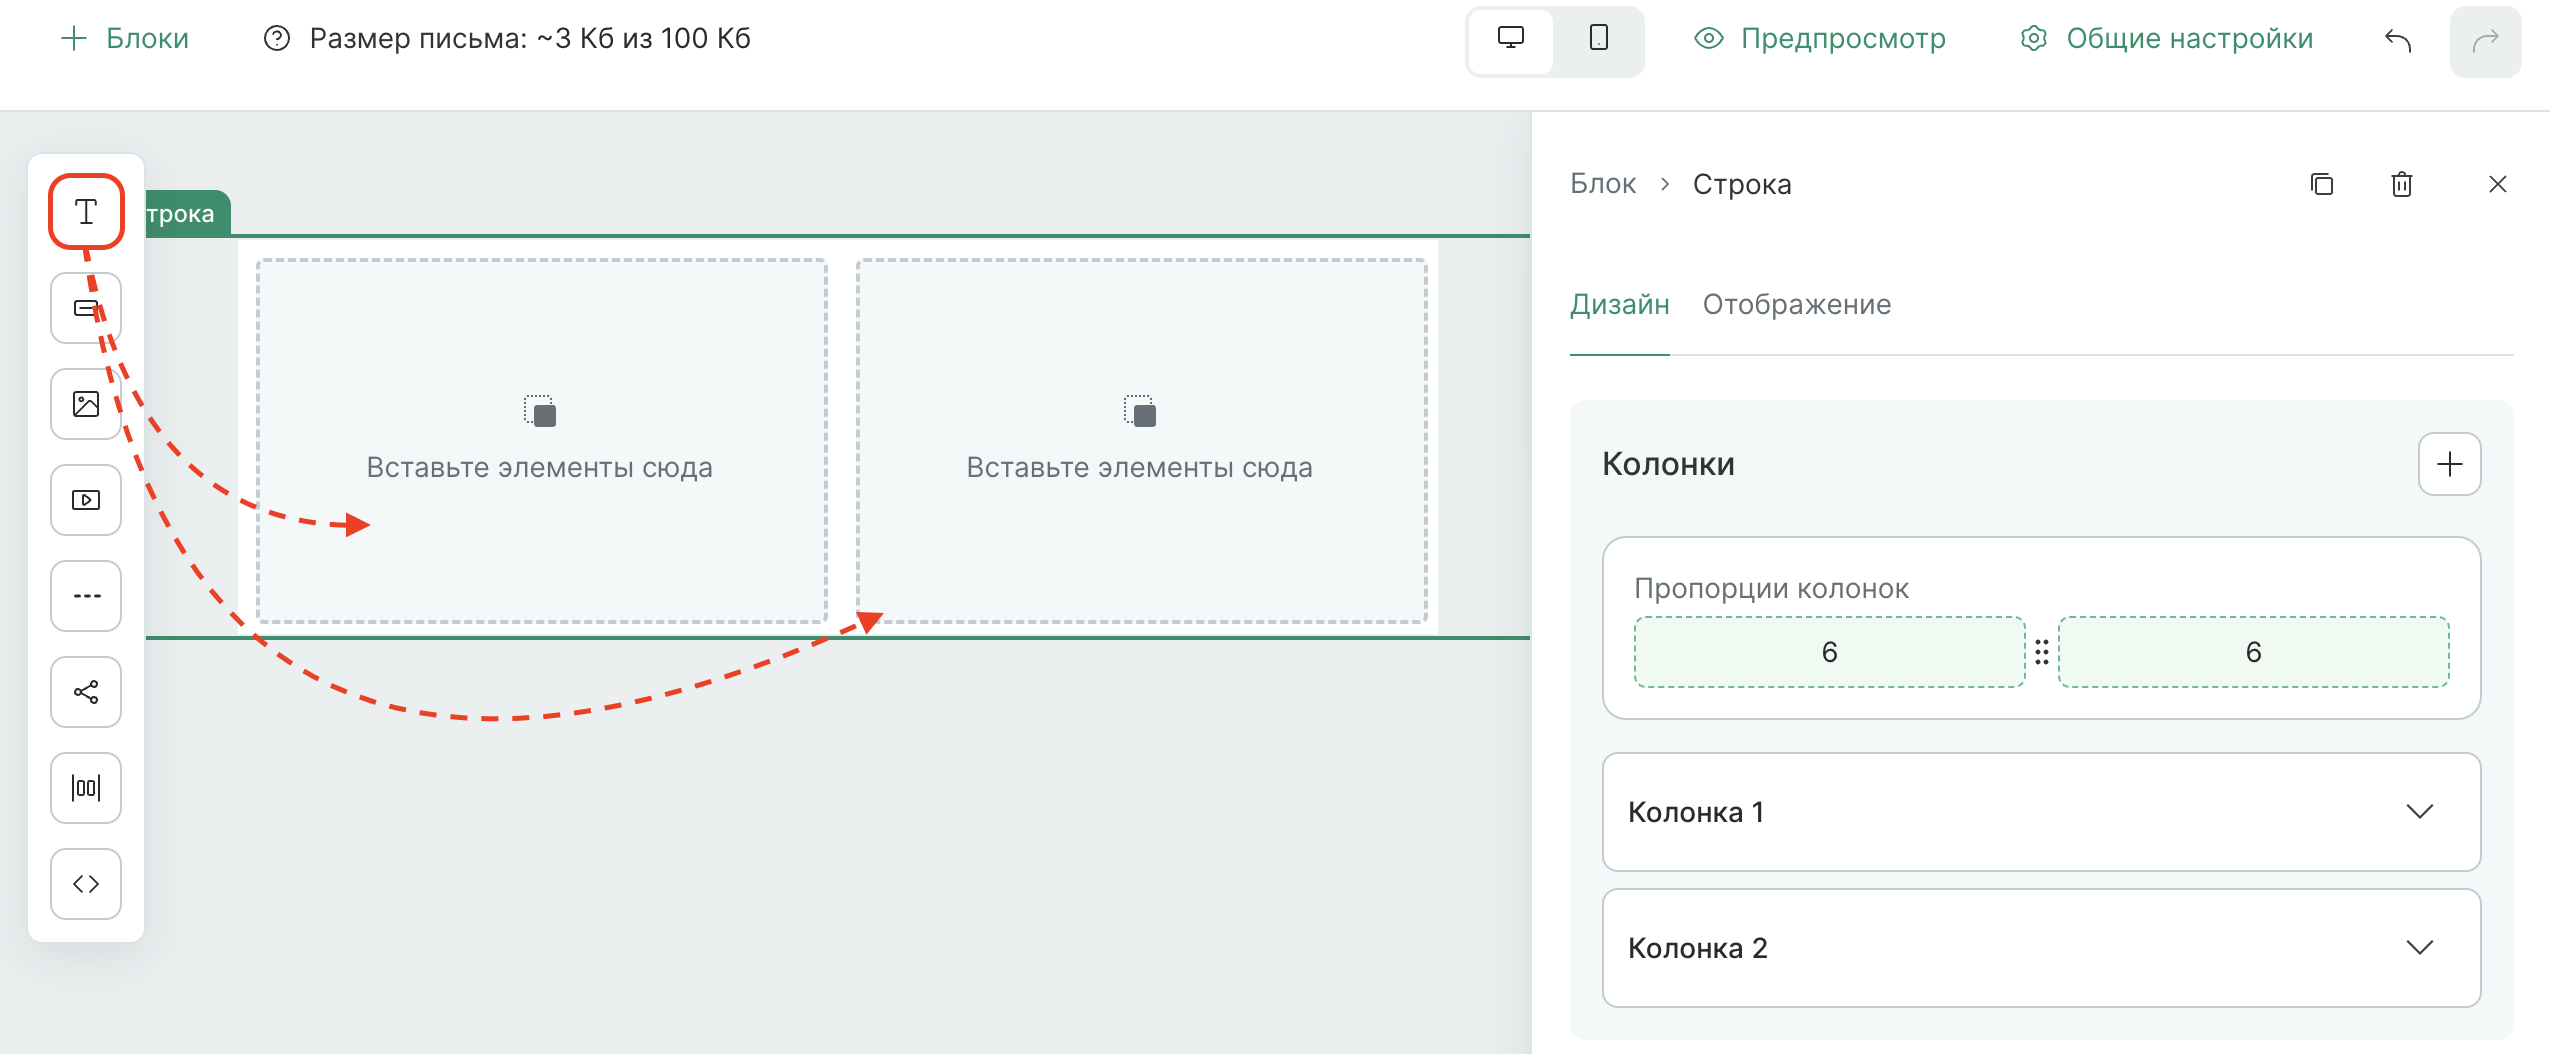Select the Divider line element

[x=86, y=596]
